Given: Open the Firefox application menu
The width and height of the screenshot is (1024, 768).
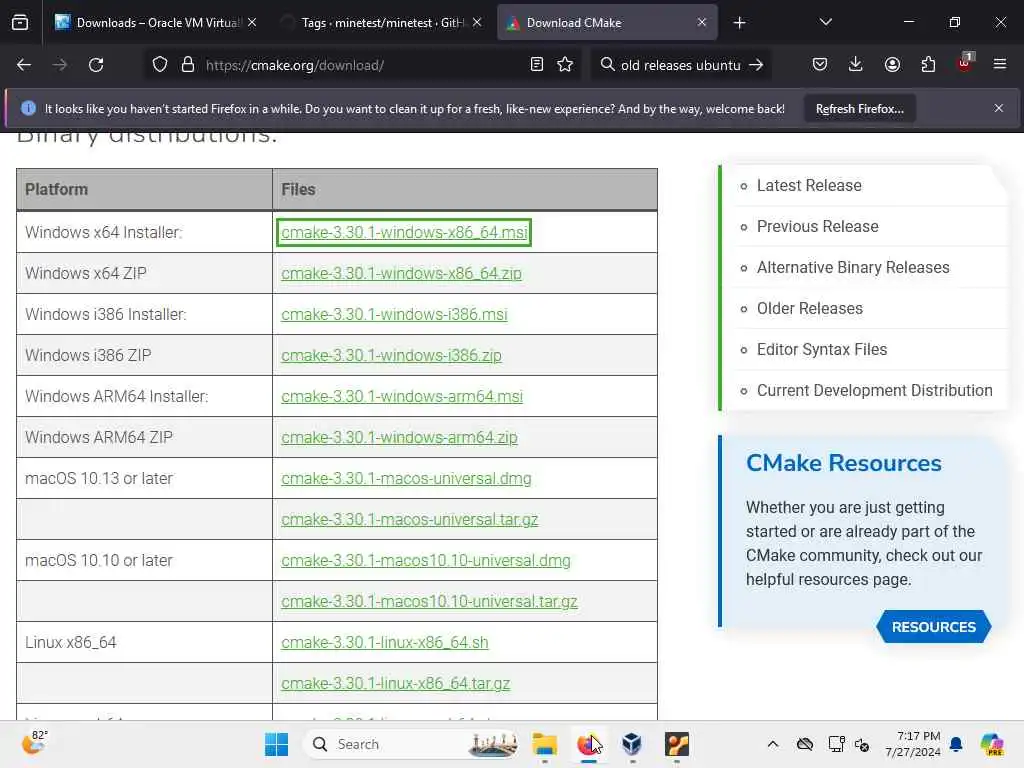Looking at the screenshot, I should [1000, 65].
